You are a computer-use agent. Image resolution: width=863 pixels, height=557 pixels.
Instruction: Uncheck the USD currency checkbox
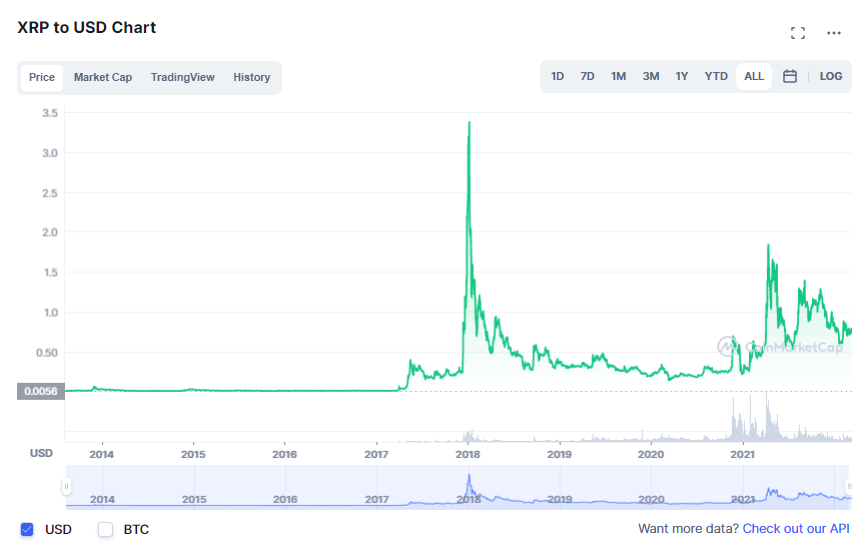point(27,529)
